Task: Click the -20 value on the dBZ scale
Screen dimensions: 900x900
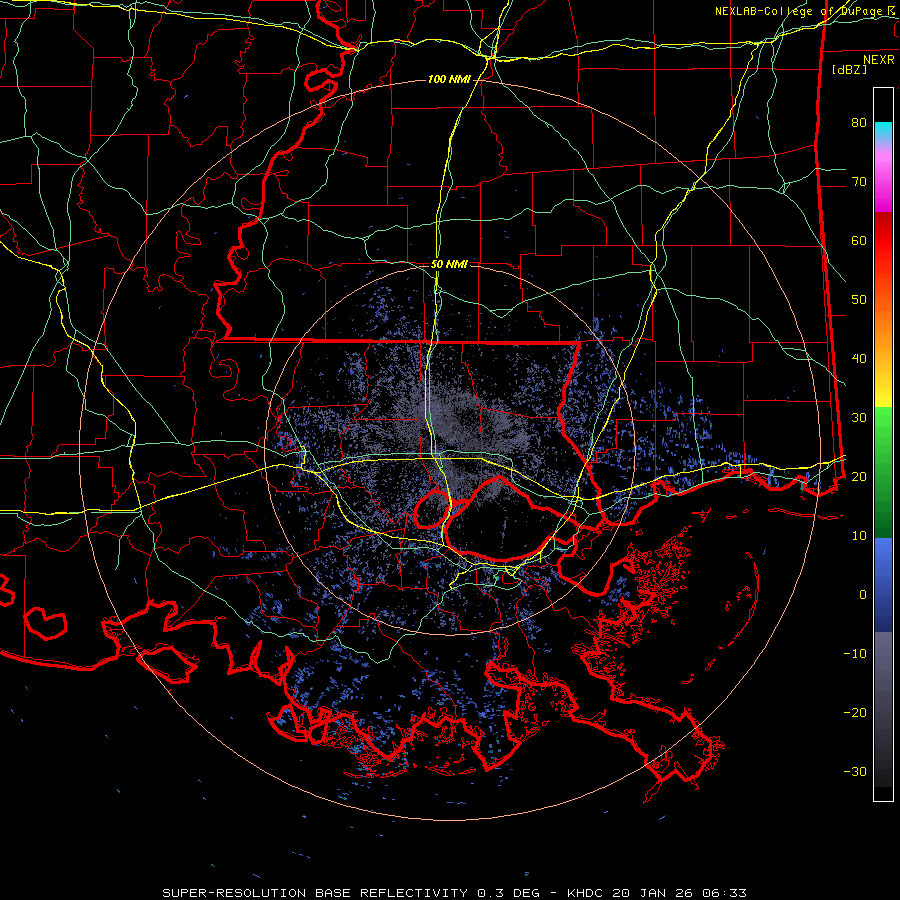Action: coord(855,712)
